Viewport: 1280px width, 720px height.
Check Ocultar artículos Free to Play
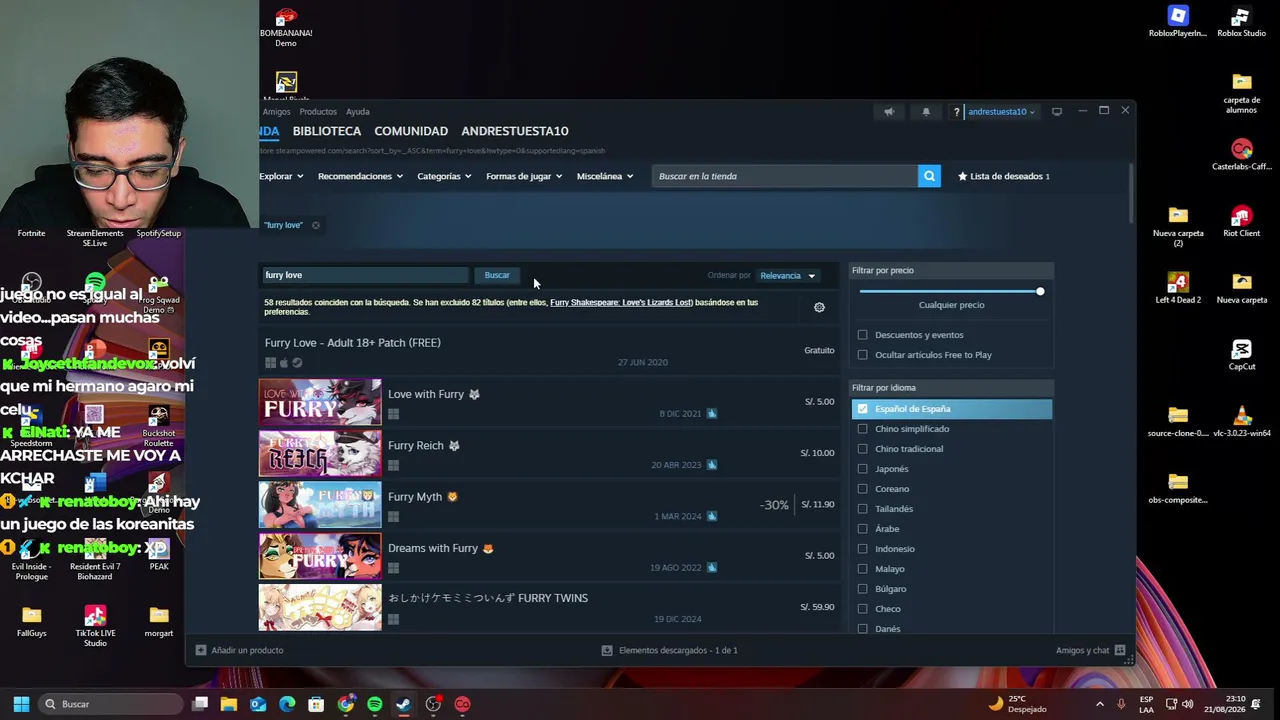(863, 355)
